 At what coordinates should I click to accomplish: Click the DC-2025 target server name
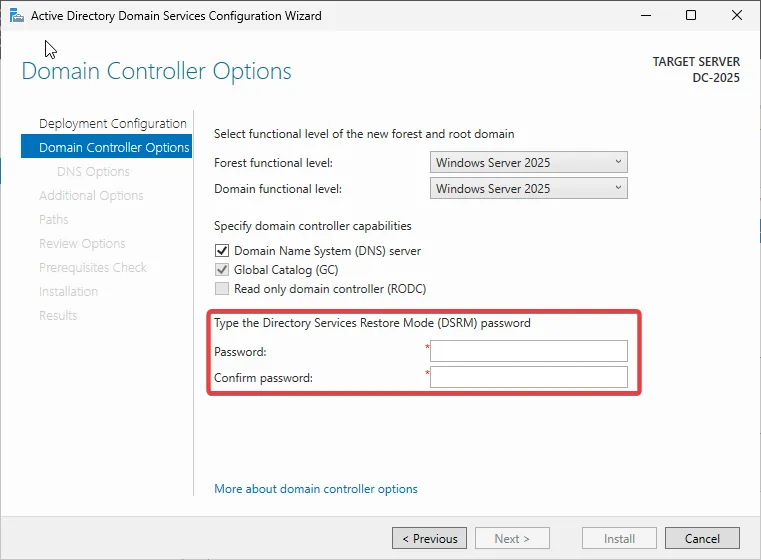[716, 78]
